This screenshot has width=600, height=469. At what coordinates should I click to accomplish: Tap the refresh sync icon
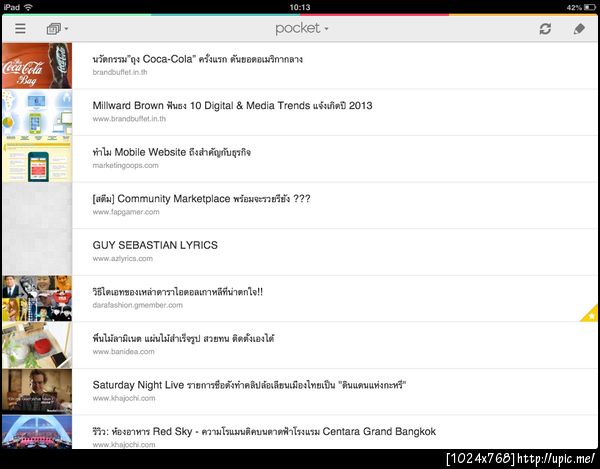545,29
